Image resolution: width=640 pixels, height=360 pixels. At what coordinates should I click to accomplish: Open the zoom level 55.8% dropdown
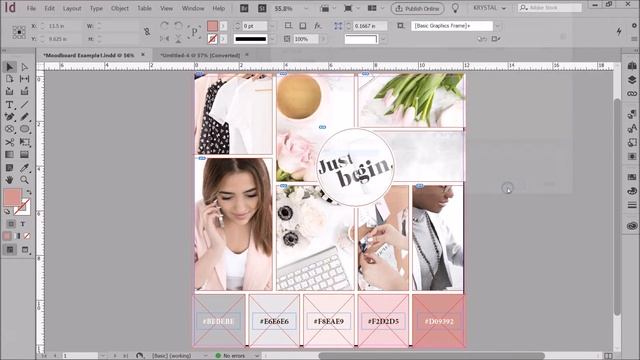click(x=306, y=8)
